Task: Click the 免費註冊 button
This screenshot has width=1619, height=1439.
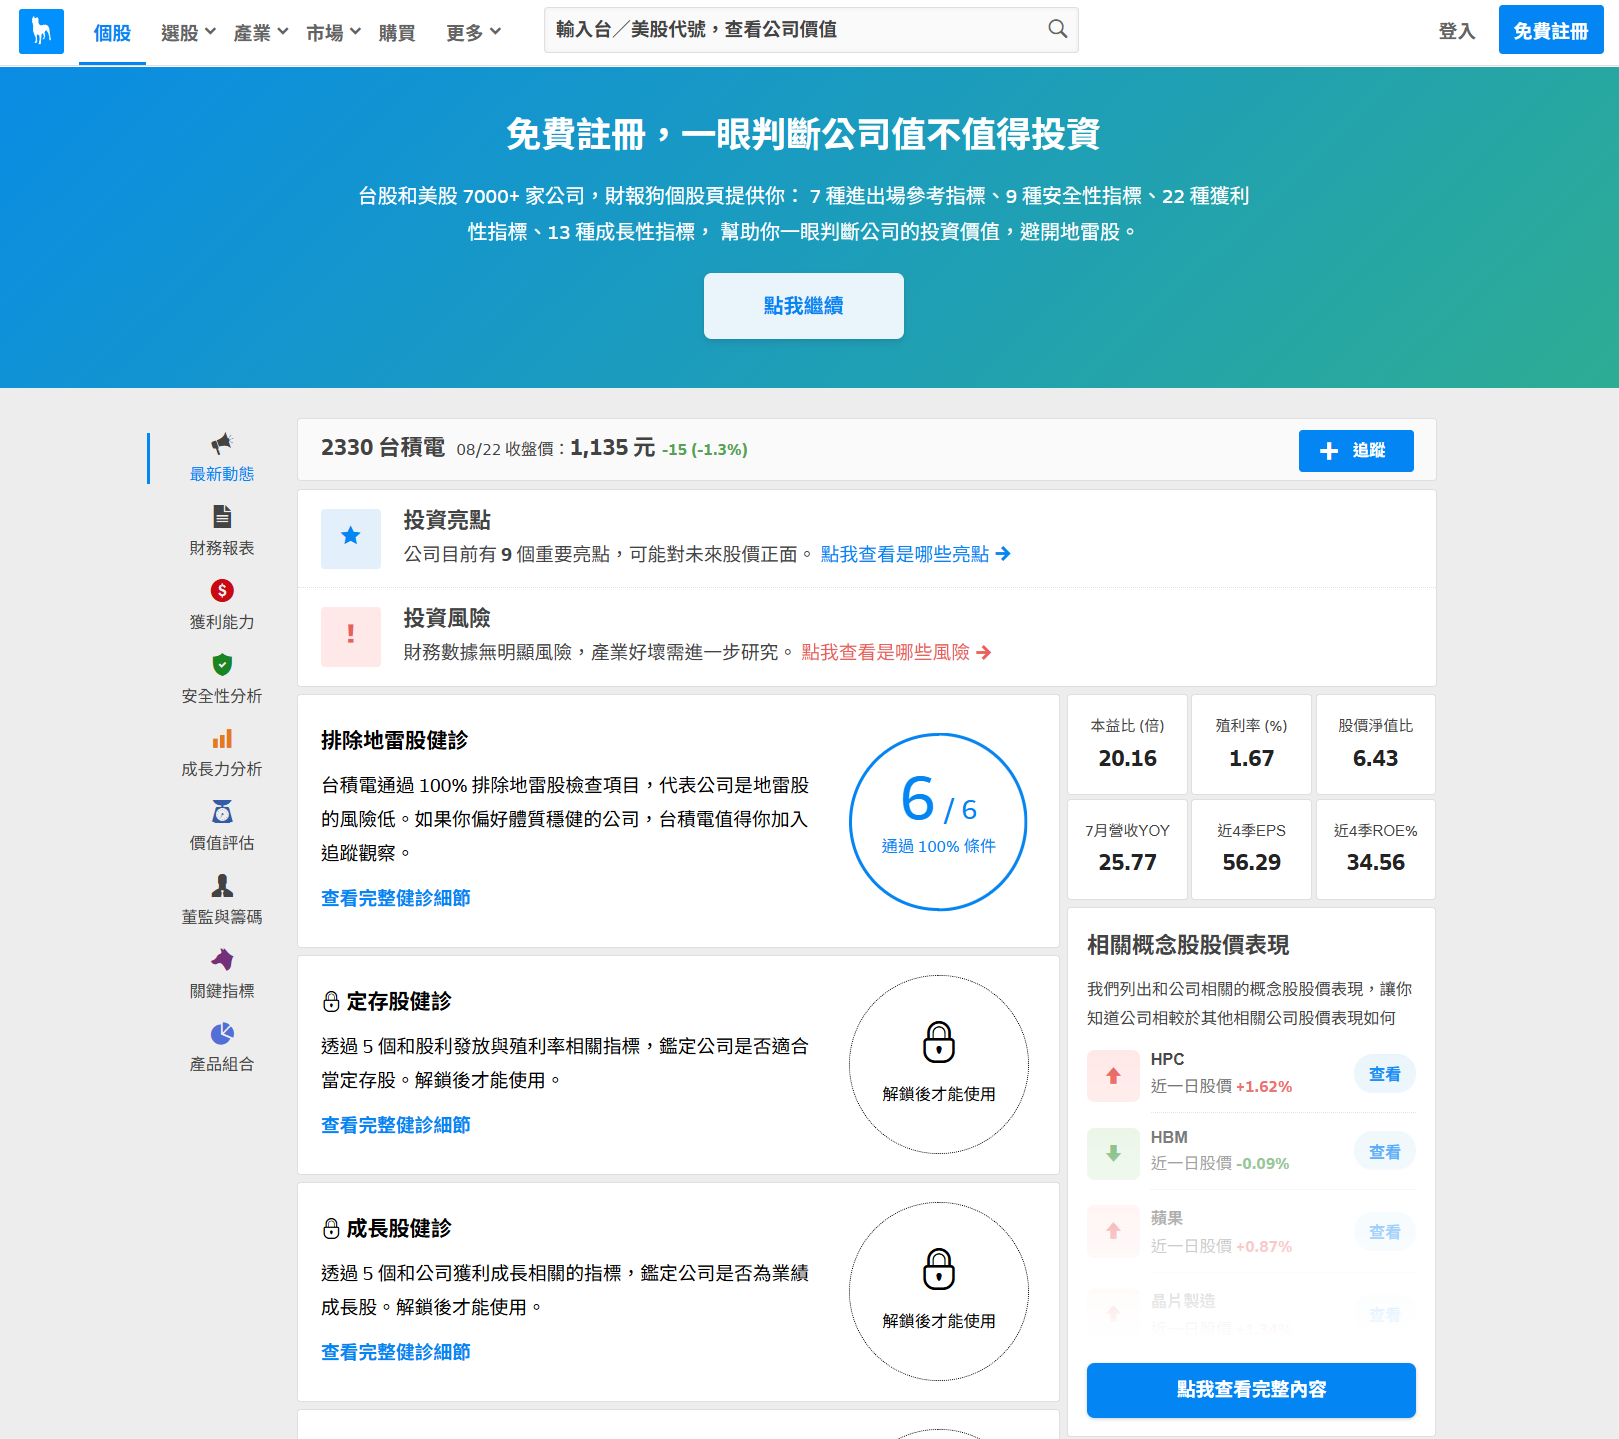Action: pyautogui.click(x=1551, y=30)
